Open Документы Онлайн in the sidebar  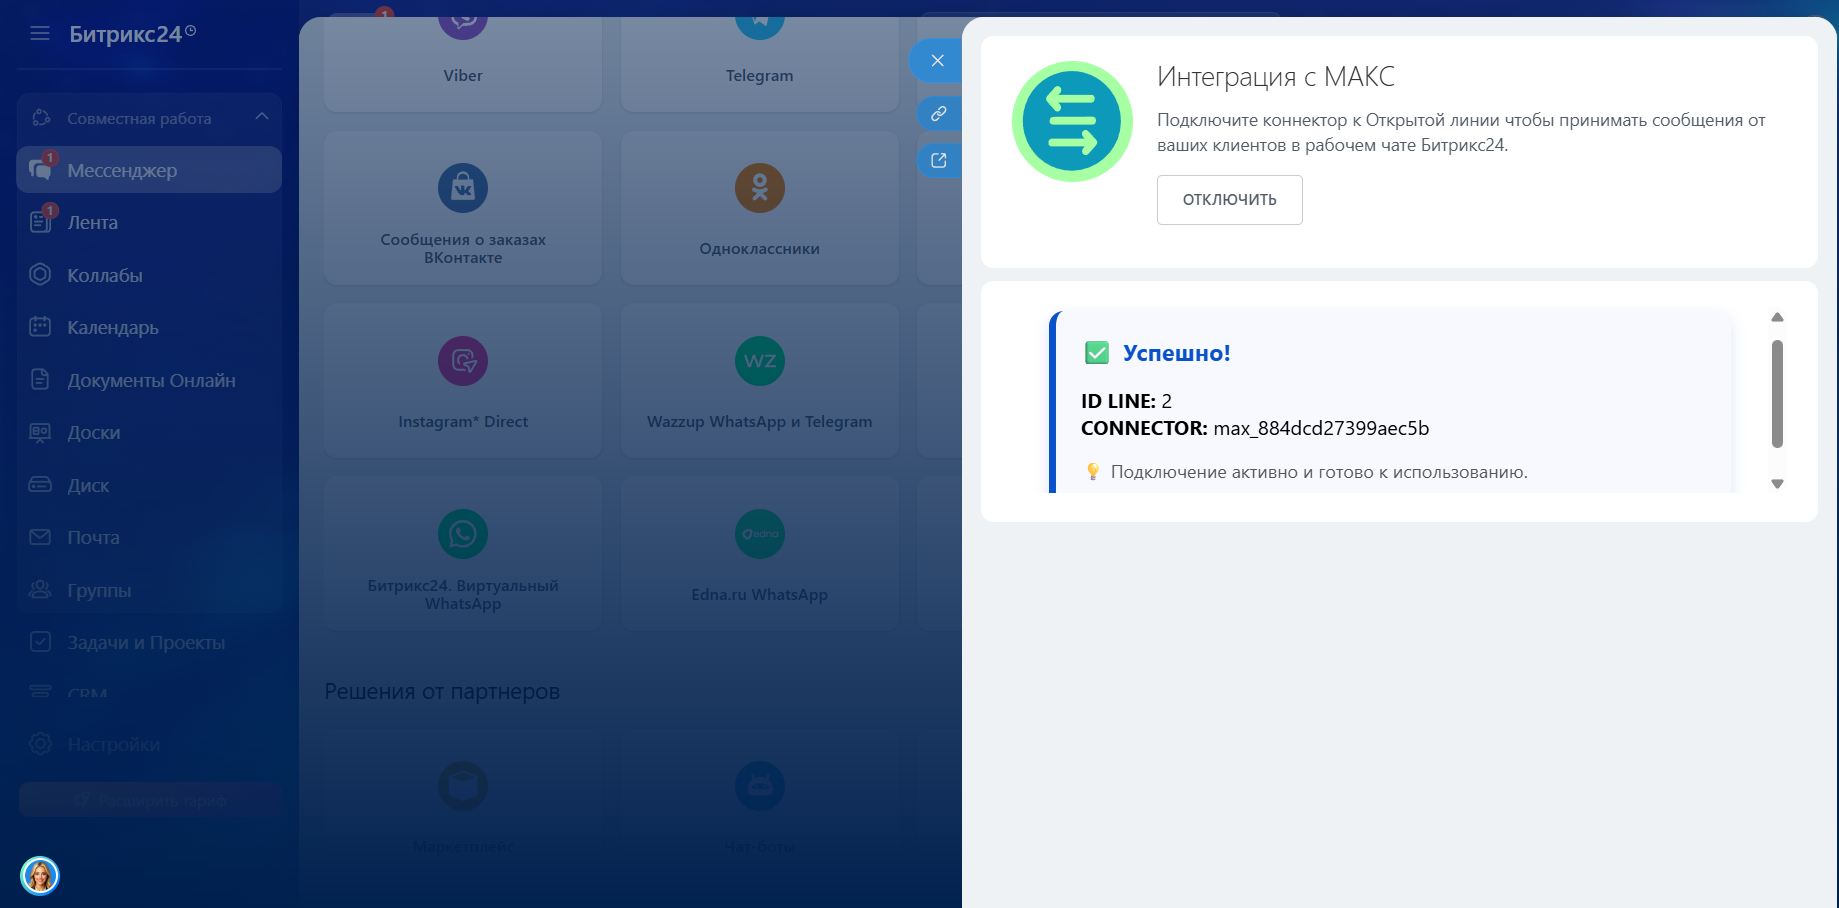coord(149,380)
